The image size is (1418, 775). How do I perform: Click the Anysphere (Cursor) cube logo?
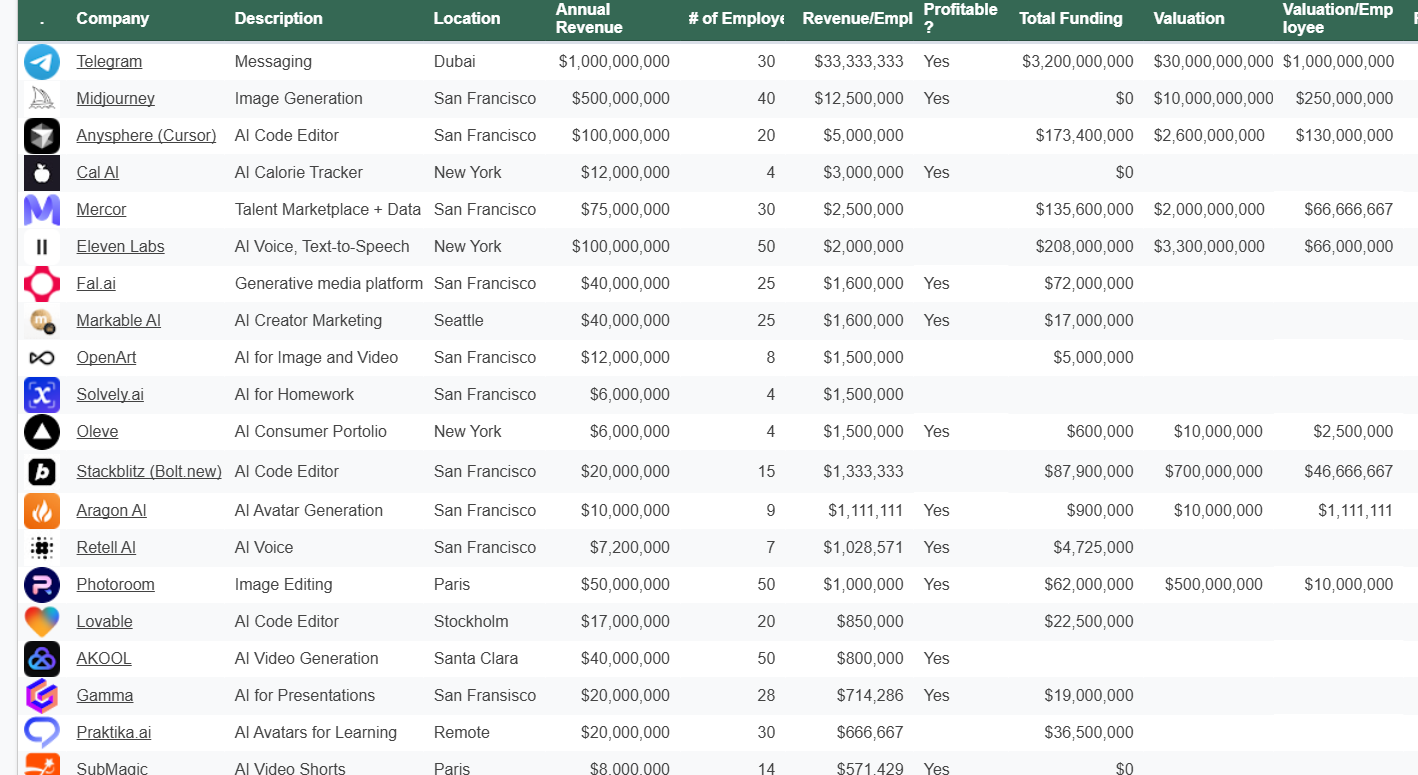point(42,135)
